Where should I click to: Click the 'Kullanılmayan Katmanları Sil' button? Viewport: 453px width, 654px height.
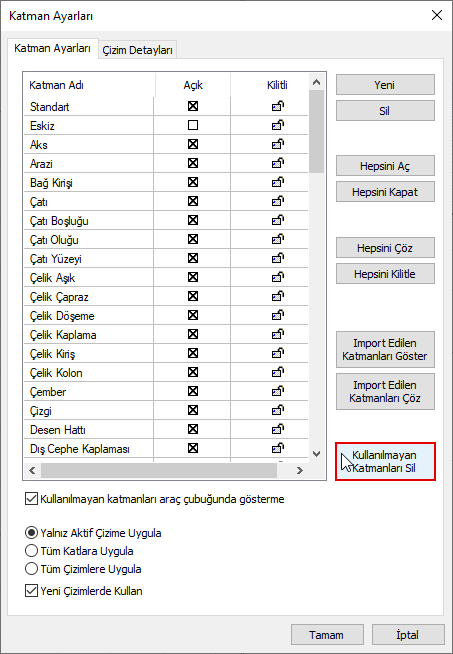(x=385, y=461)
